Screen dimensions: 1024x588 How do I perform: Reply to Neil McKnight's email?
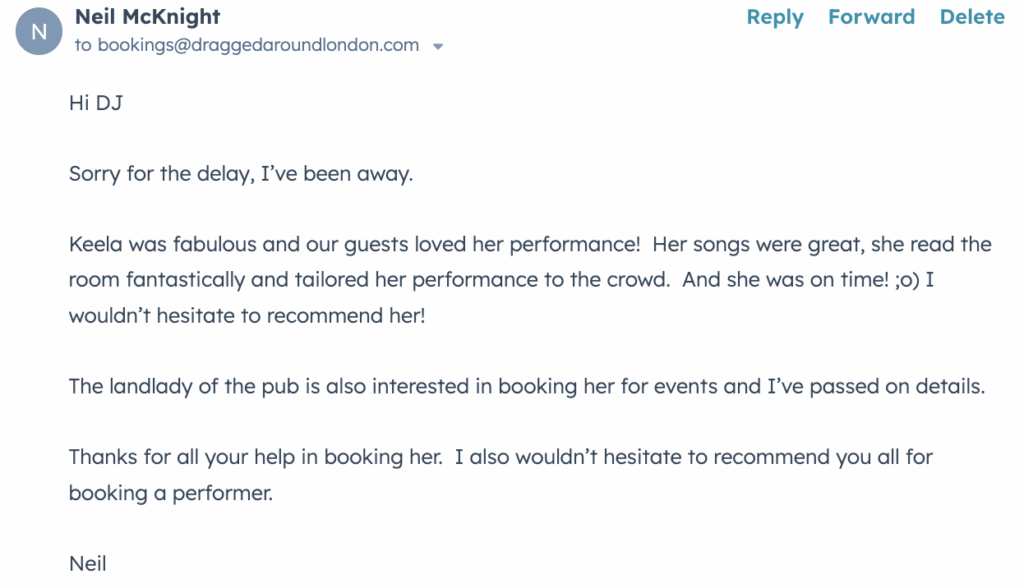[775, 17]
